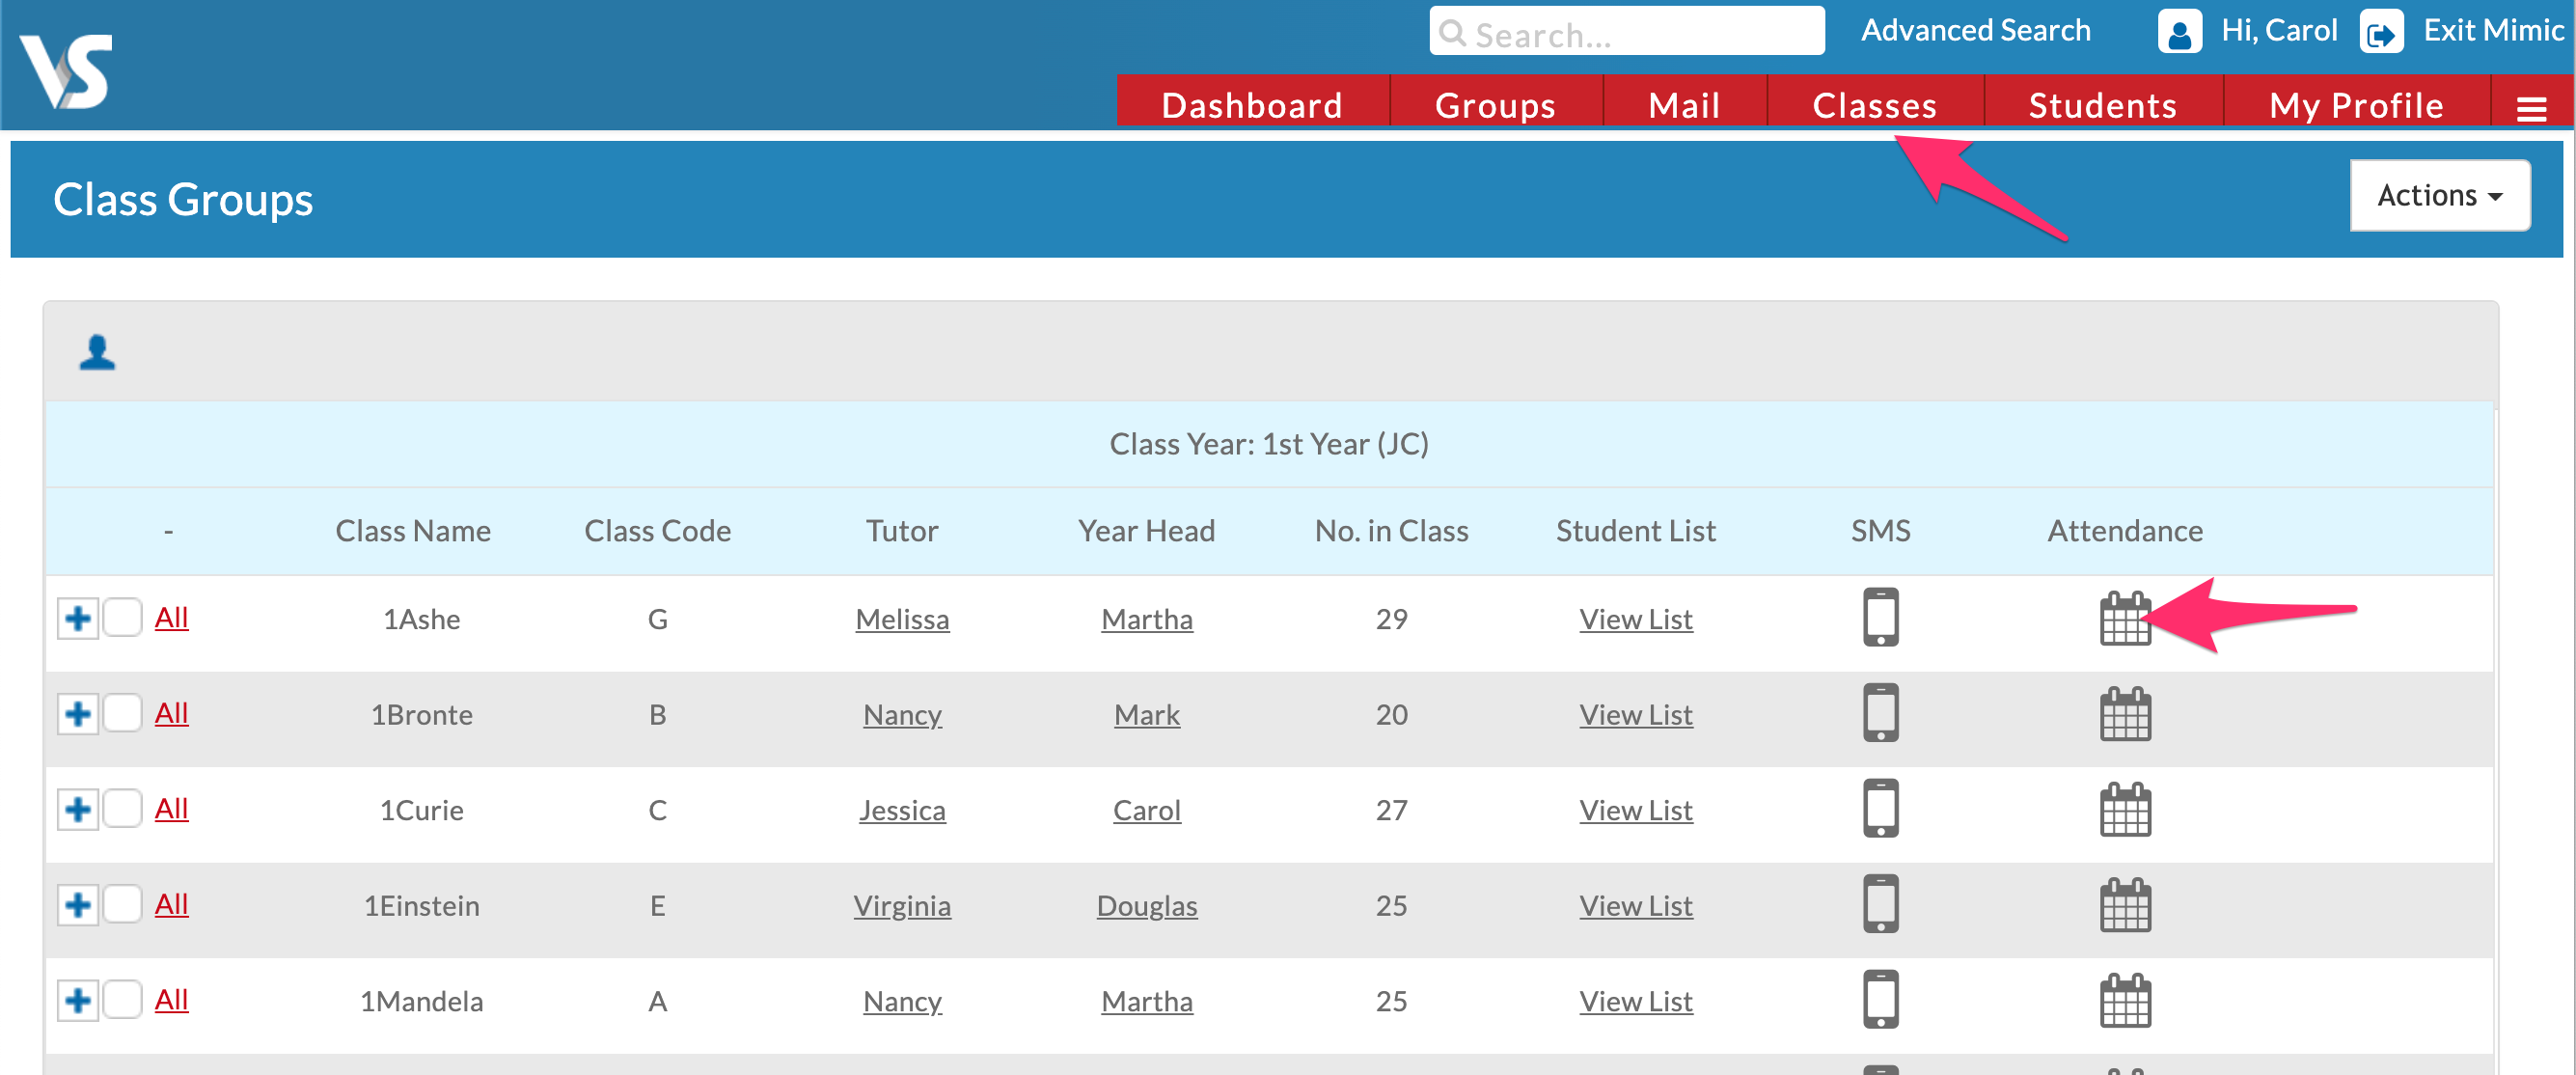Focus the Search input field
The height and width of the screenshot is (1075, 2576).
[1627, 31]
